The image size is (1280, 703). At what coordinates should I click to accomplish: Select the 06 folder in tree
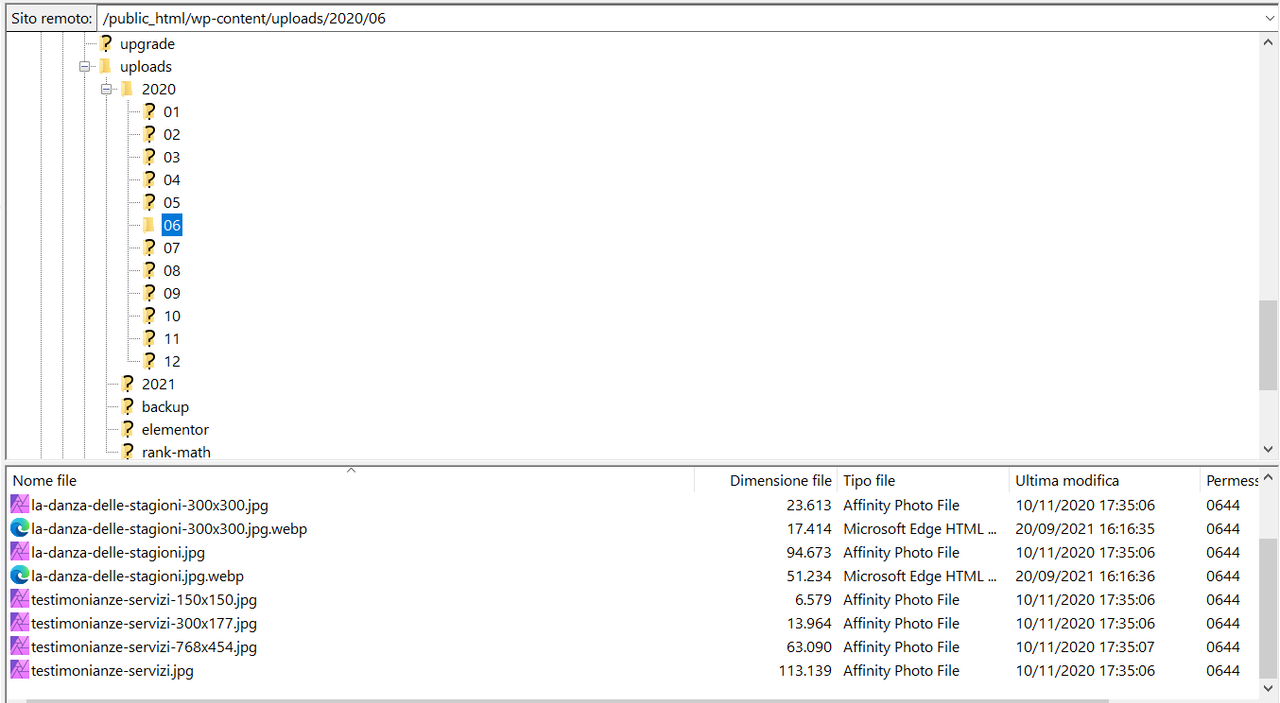(172, 225)
